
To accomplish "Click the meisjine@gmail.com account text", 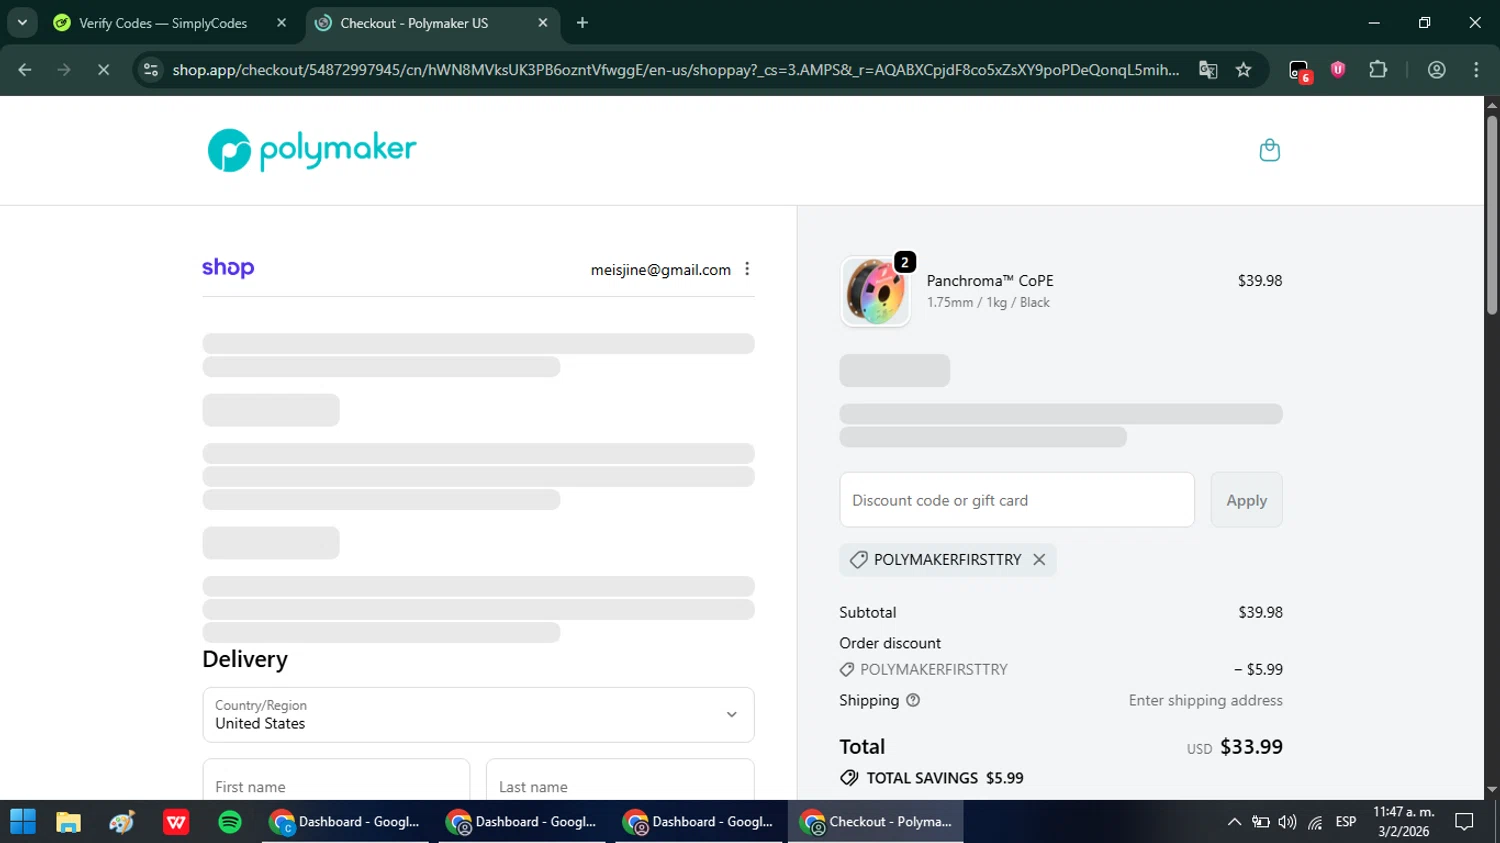I will coord(660,270).
